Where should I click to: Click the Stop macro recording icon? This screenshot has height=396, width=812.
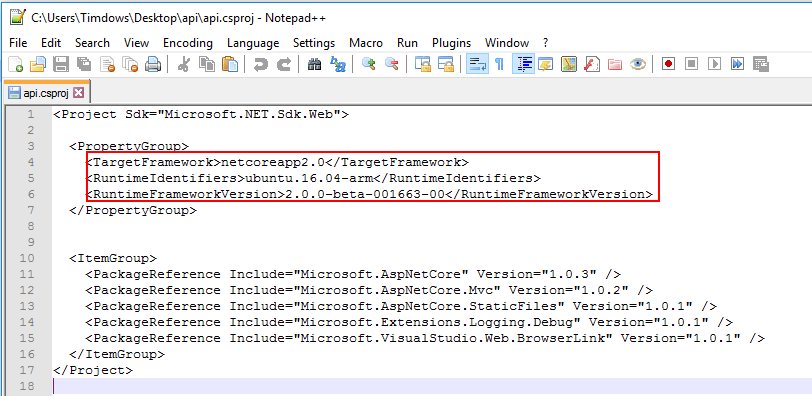point(691,64)
